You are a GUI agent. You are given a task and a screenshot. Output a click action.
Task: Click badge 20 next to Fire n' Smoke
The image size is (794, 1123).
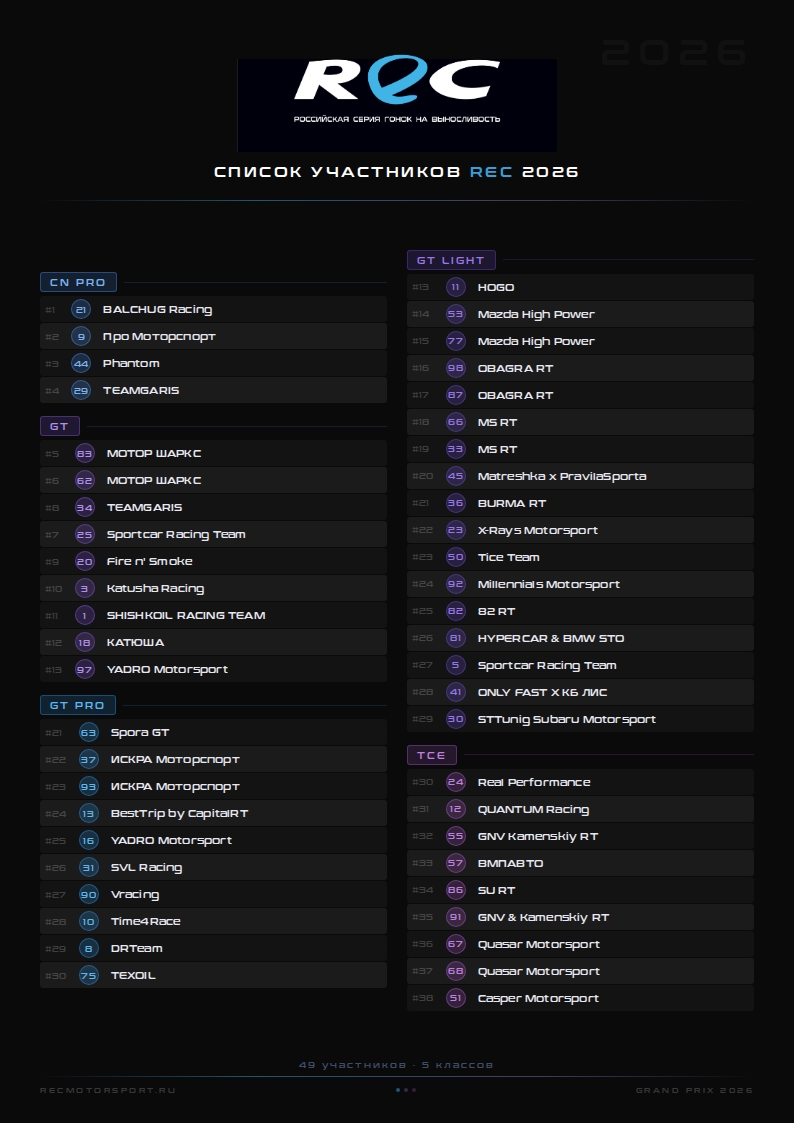click(x=85, y=562)
